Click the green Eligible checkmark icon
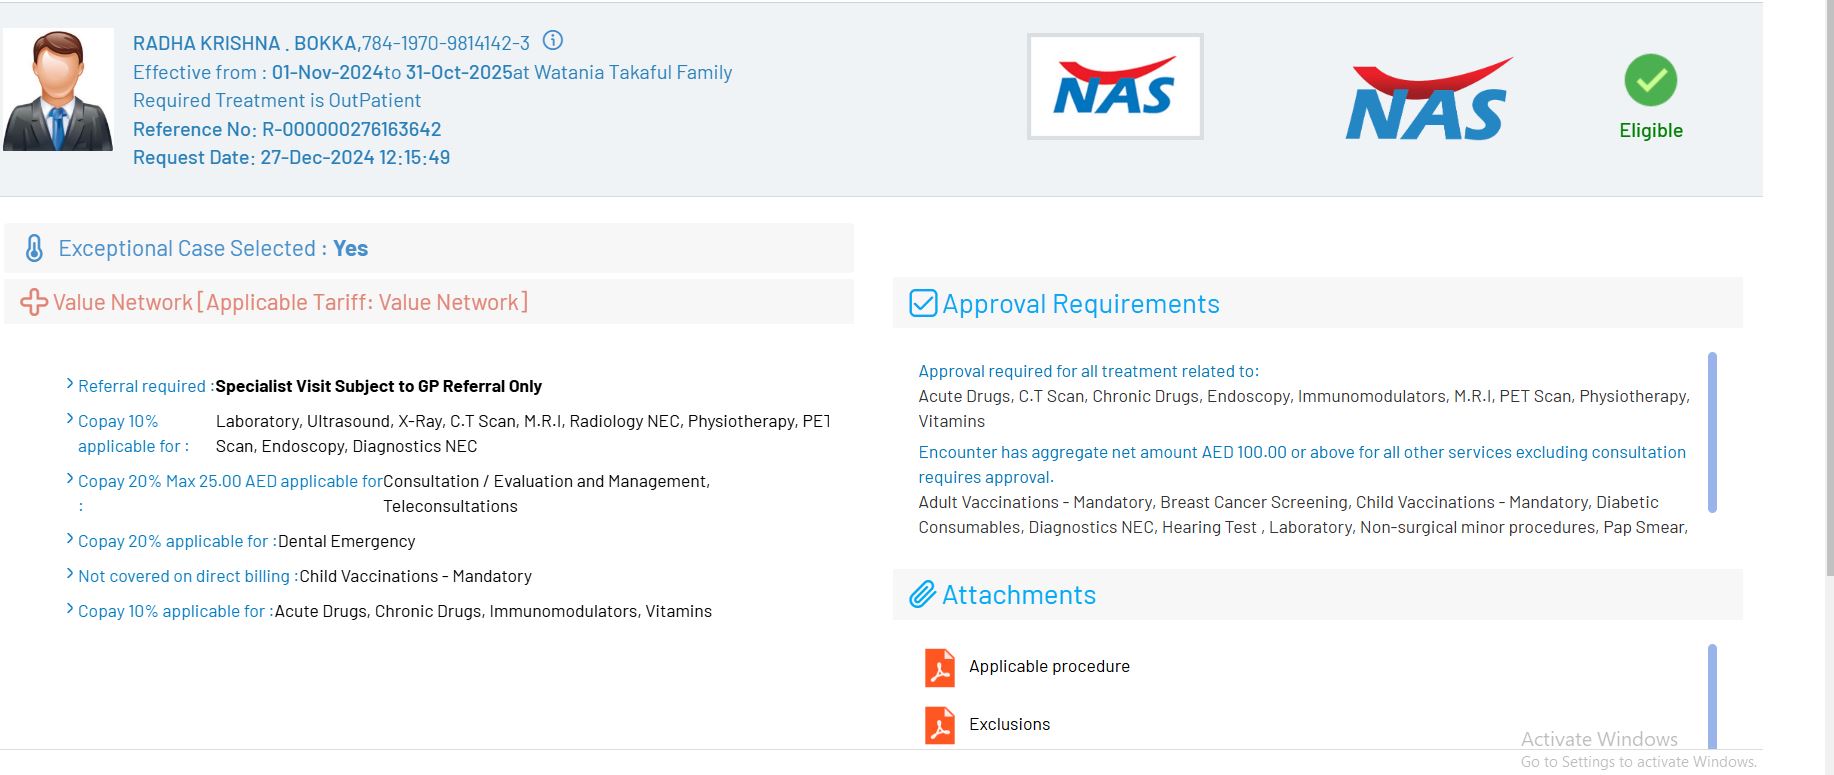 pyautogui.click(x=1650, y=80)
